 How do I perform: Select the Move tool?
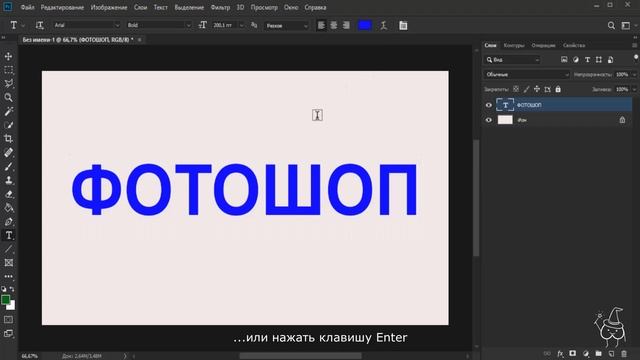click(8, 56)
